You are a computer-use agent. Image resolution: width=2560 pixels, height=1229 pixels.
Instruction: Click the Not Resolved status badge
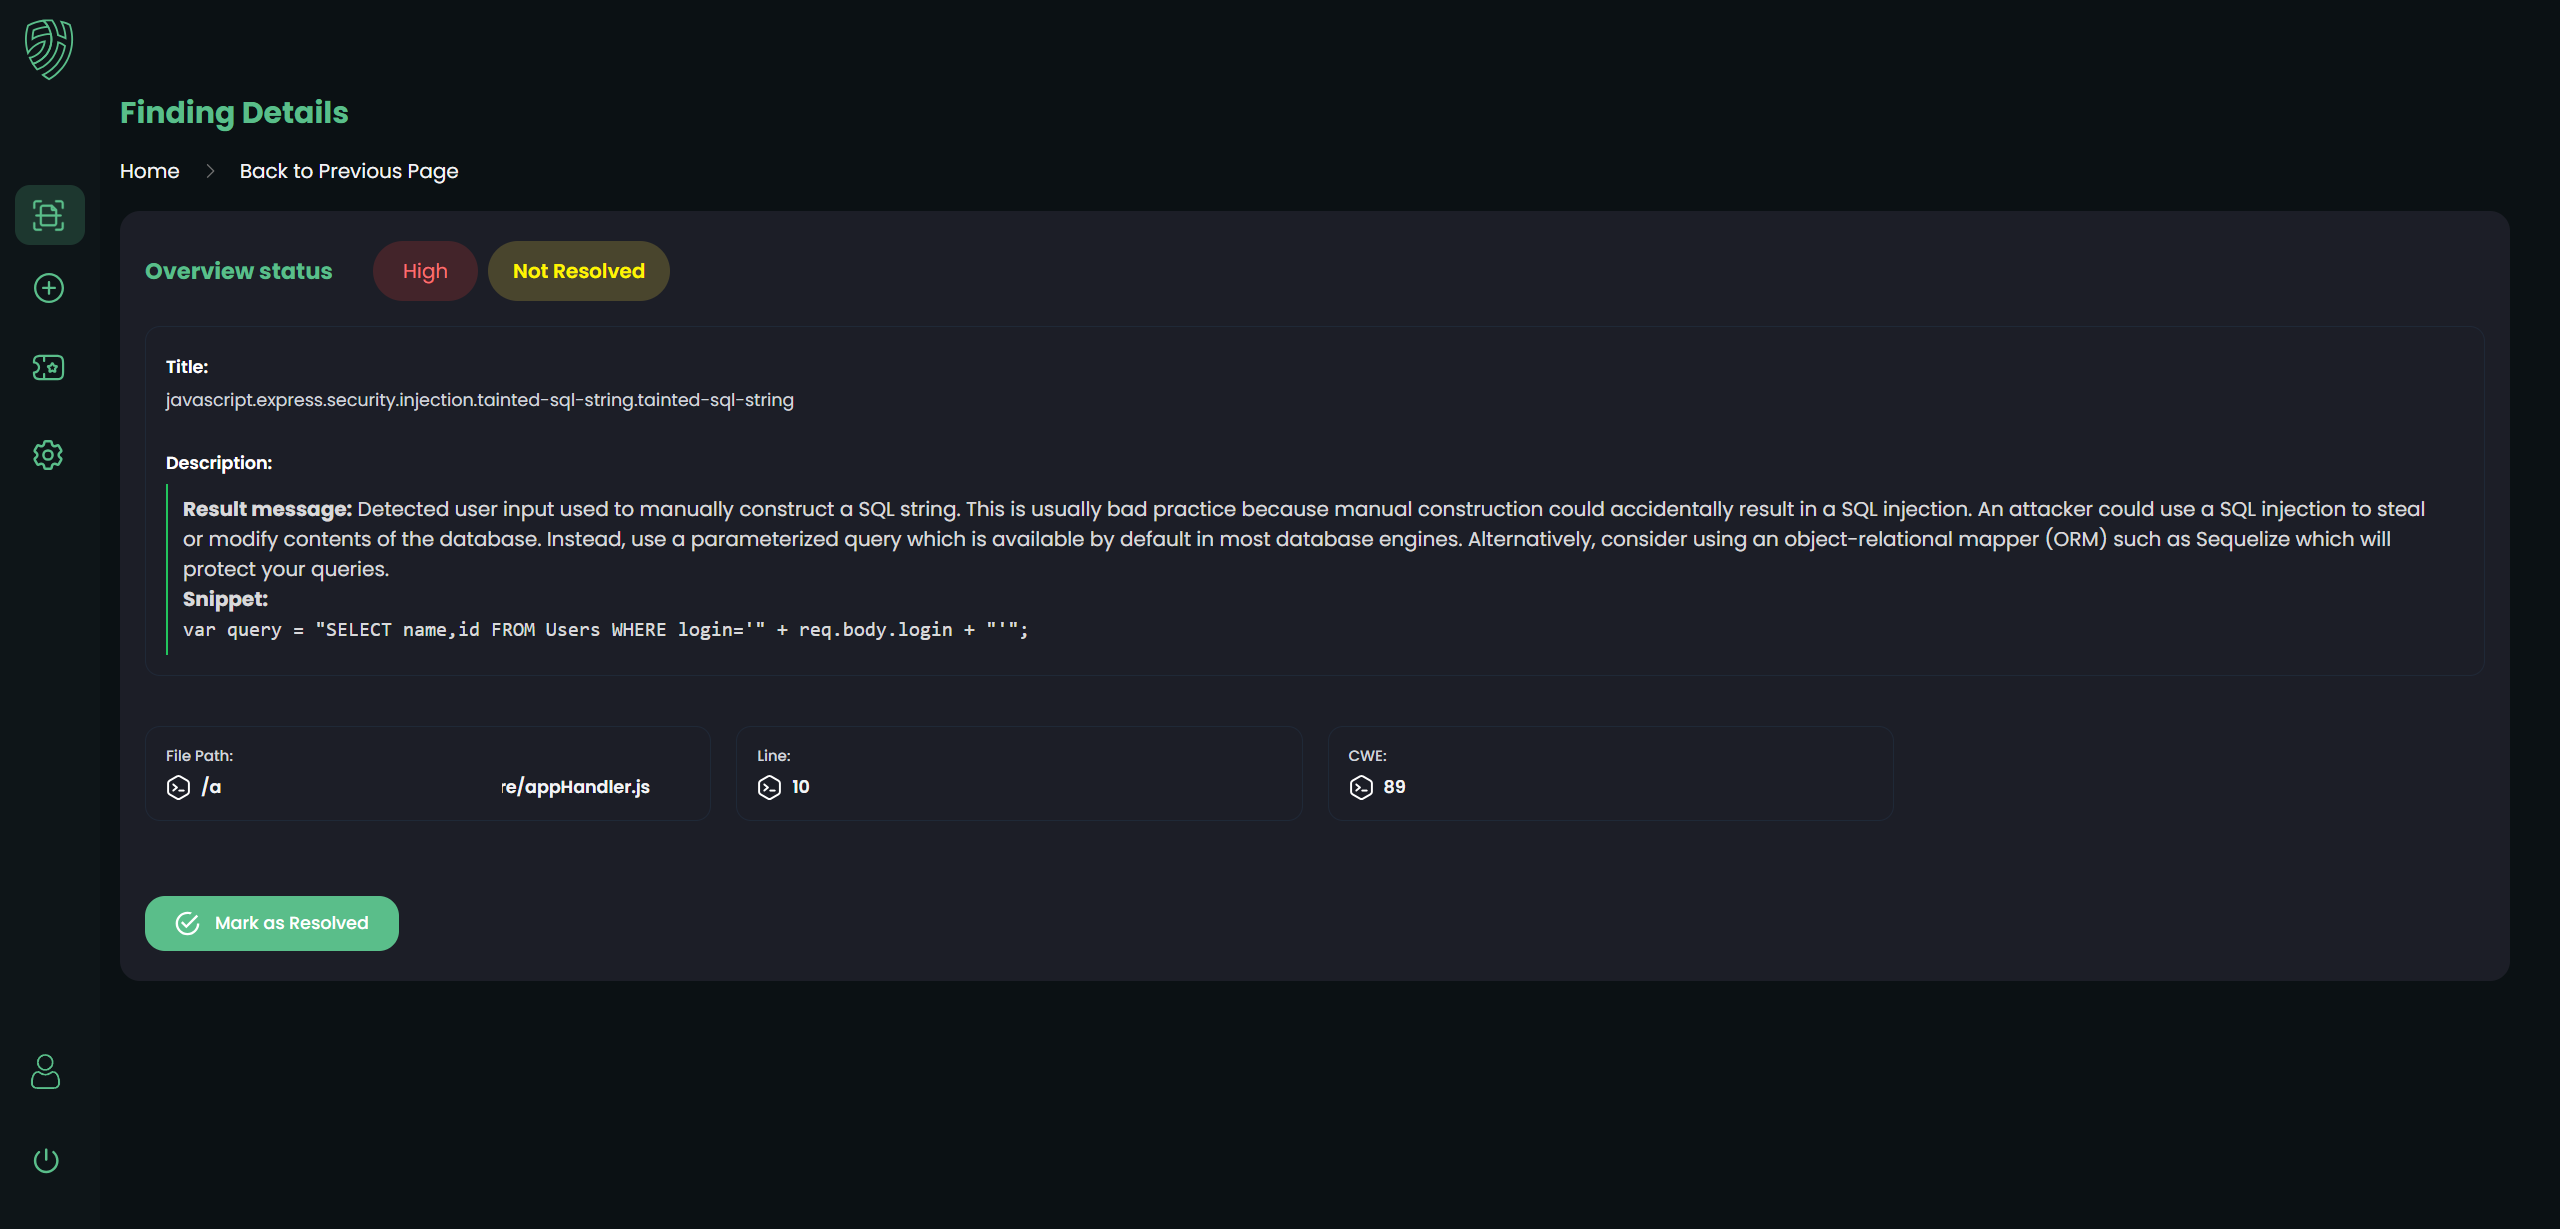click(579, 271)
